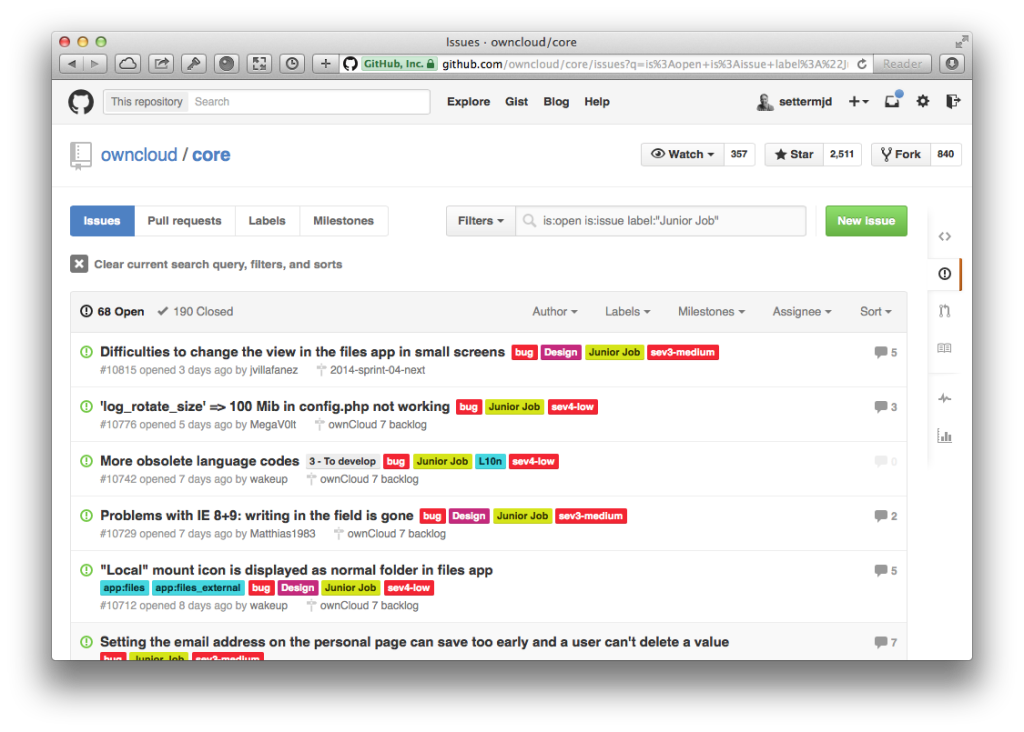Click the clear search X icon

point(79,264)
